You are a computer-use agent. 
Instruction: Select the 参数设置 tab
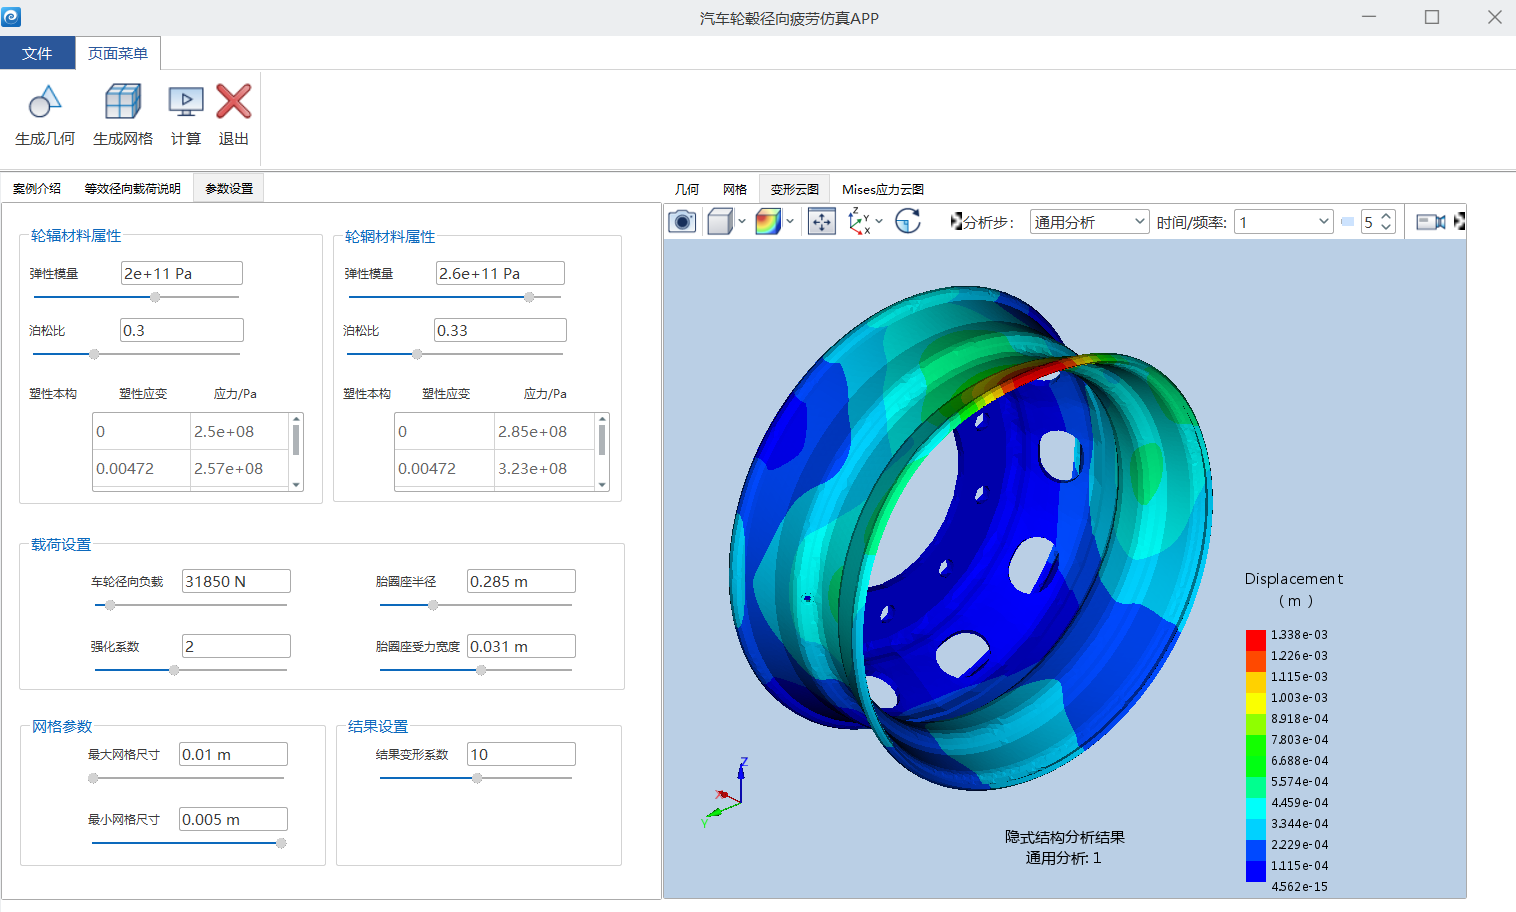[229, 188]
